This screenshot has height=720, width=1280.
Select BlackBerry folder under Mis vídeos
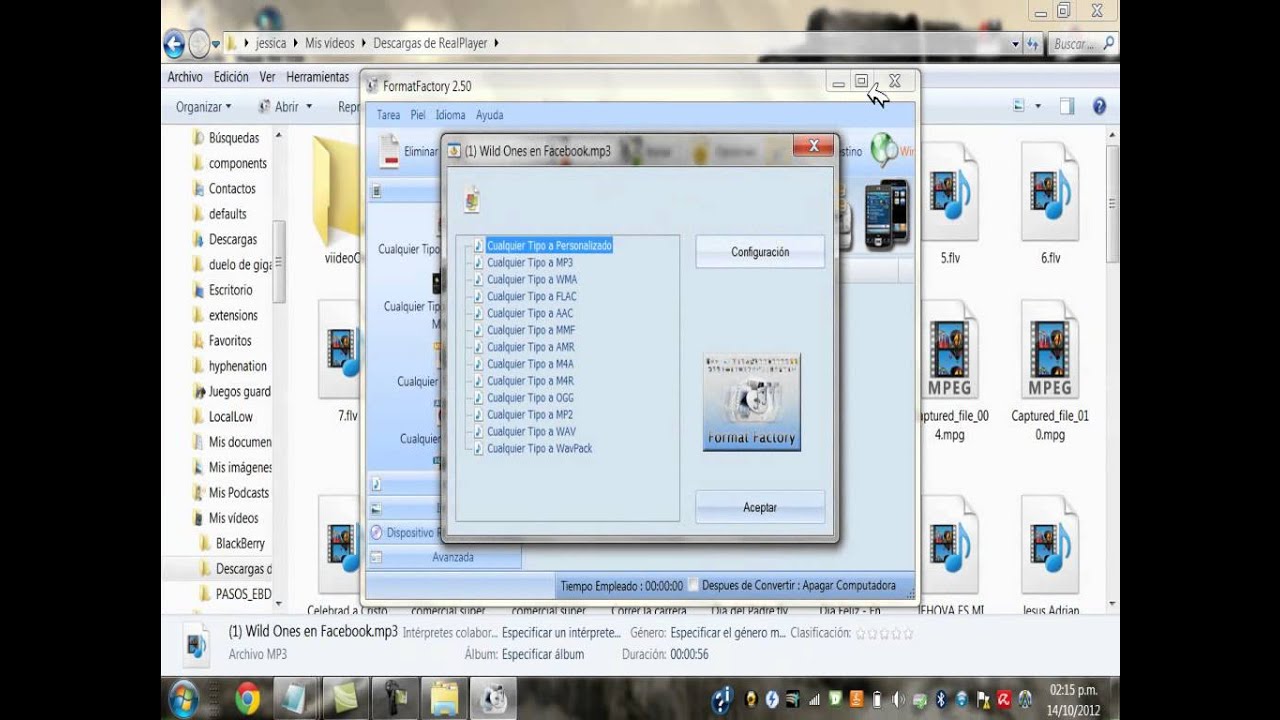click(240, 544)
